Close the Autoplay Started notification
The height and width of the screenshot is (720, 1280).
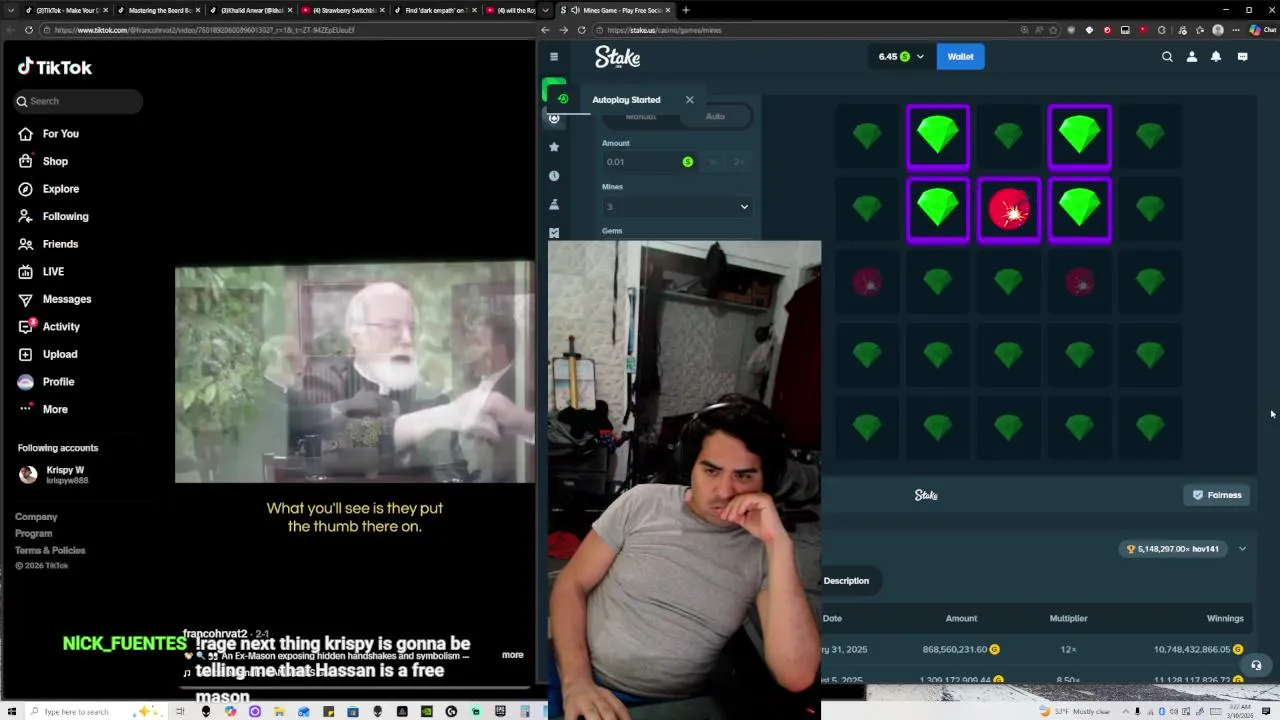click(x=689, y=100)
